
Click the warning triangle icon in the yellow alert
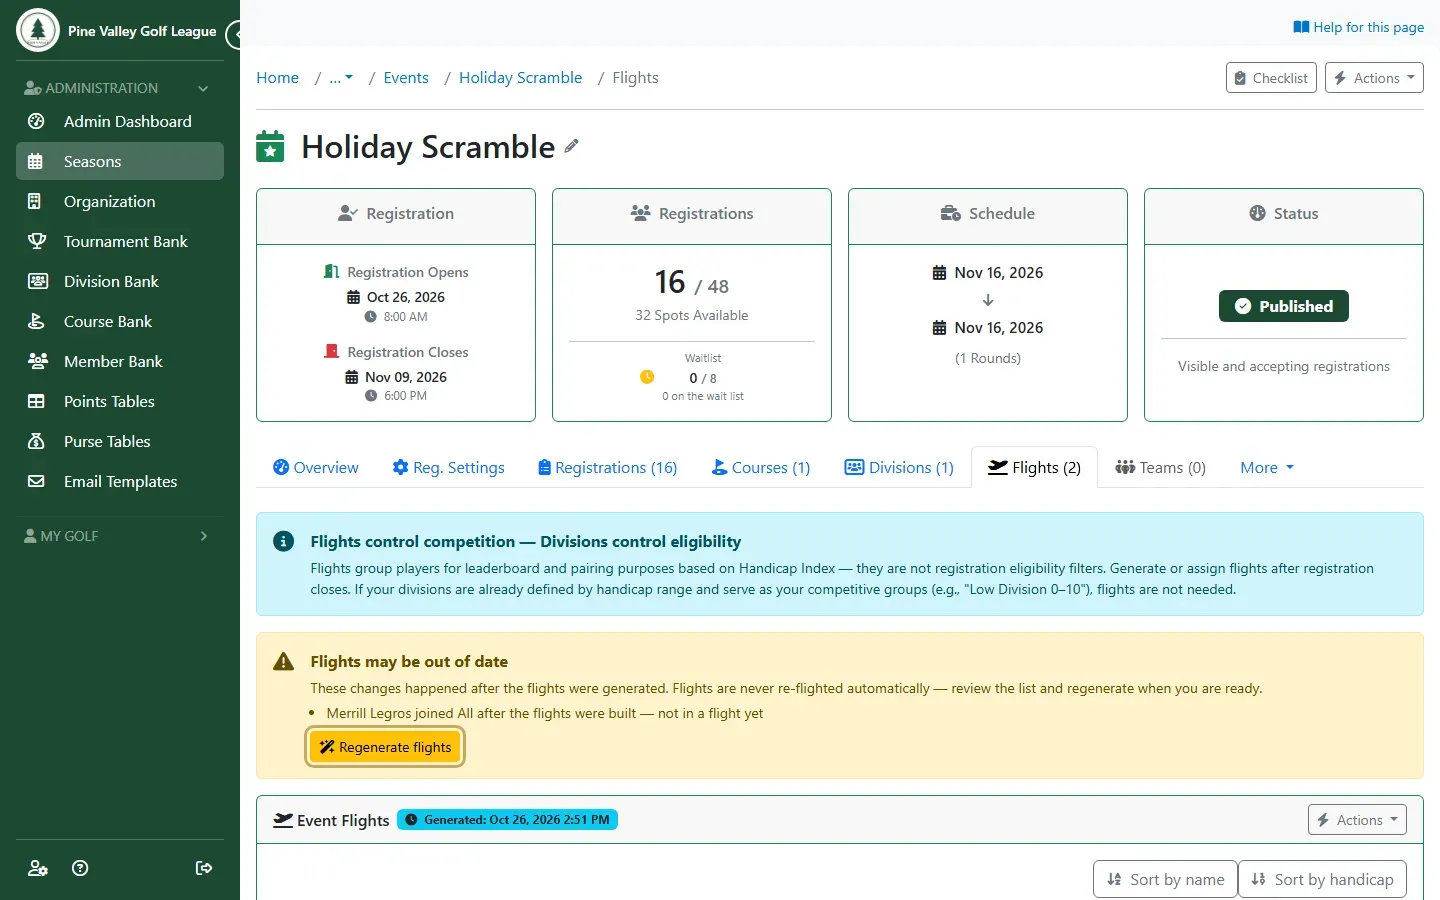click(284, 661)
